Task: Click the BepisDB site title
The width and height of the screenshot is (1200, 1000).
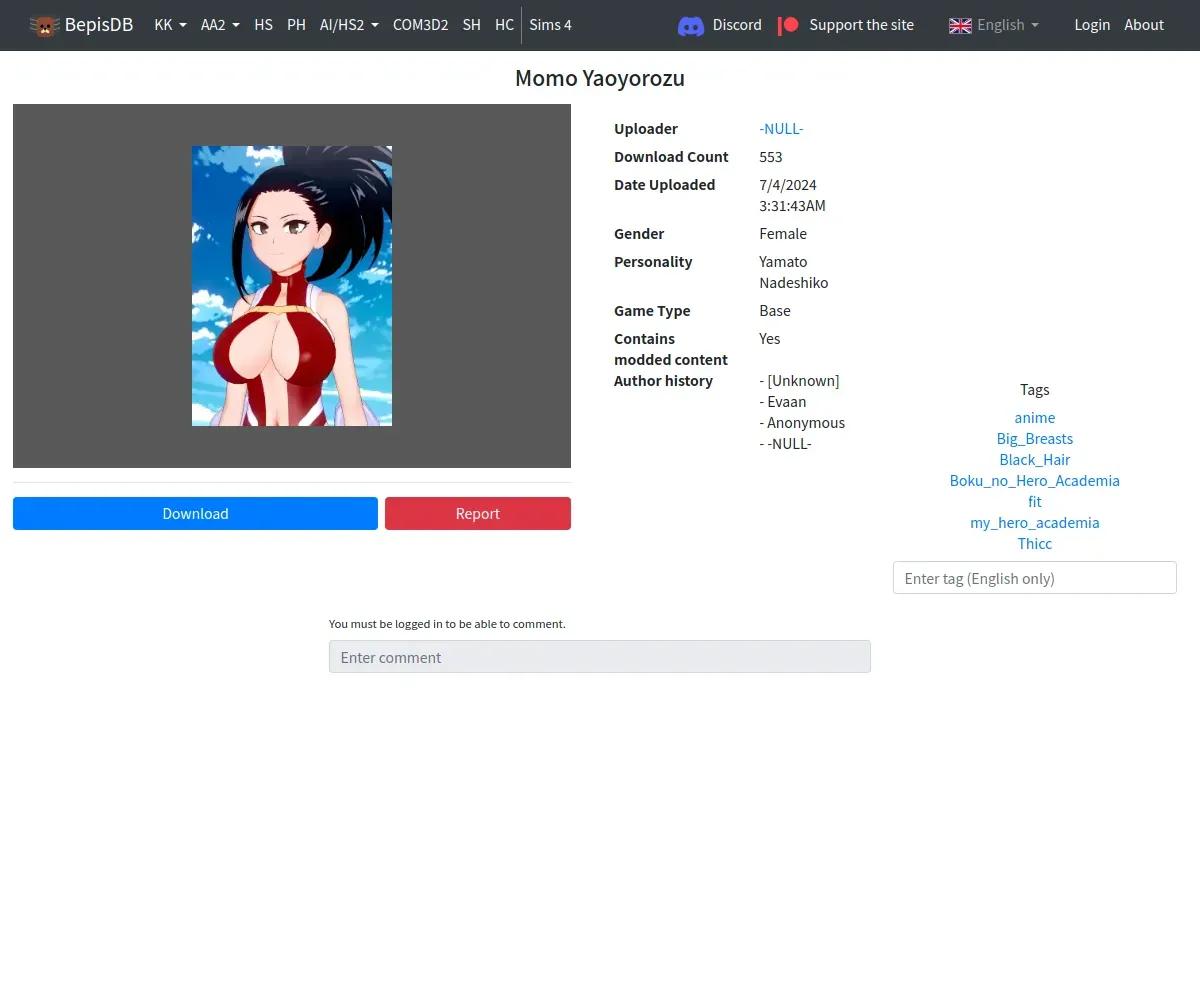Action: (99, 25)
